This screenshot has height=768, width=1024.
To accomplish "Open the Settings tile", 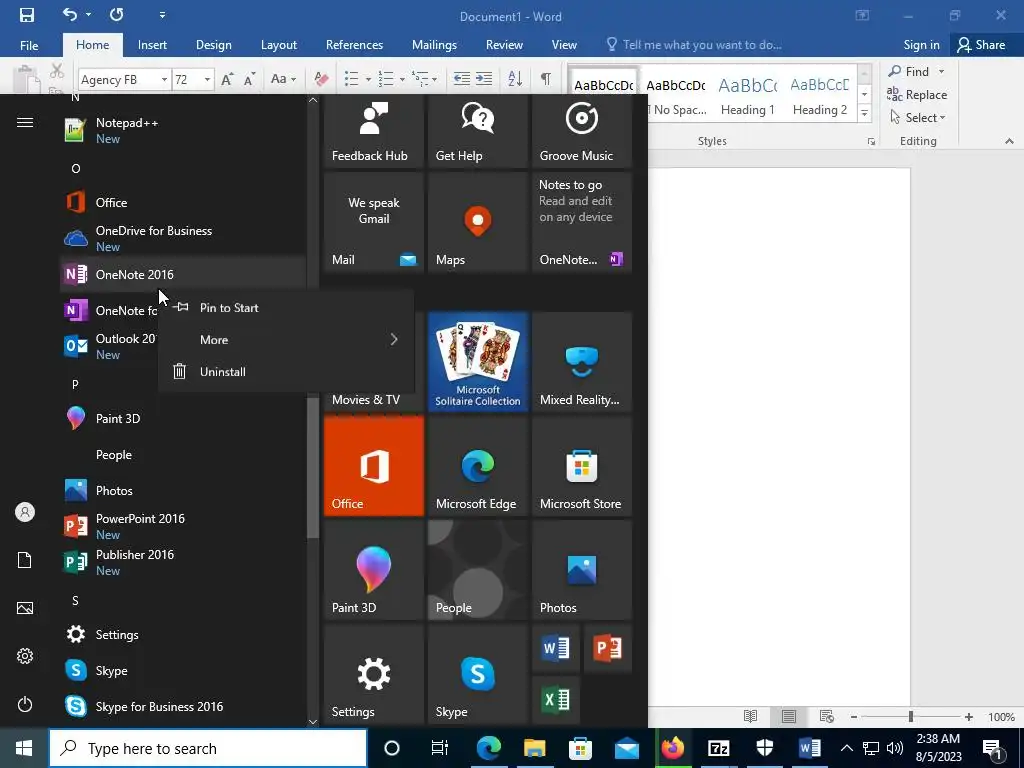I will (x=374, y=674).
